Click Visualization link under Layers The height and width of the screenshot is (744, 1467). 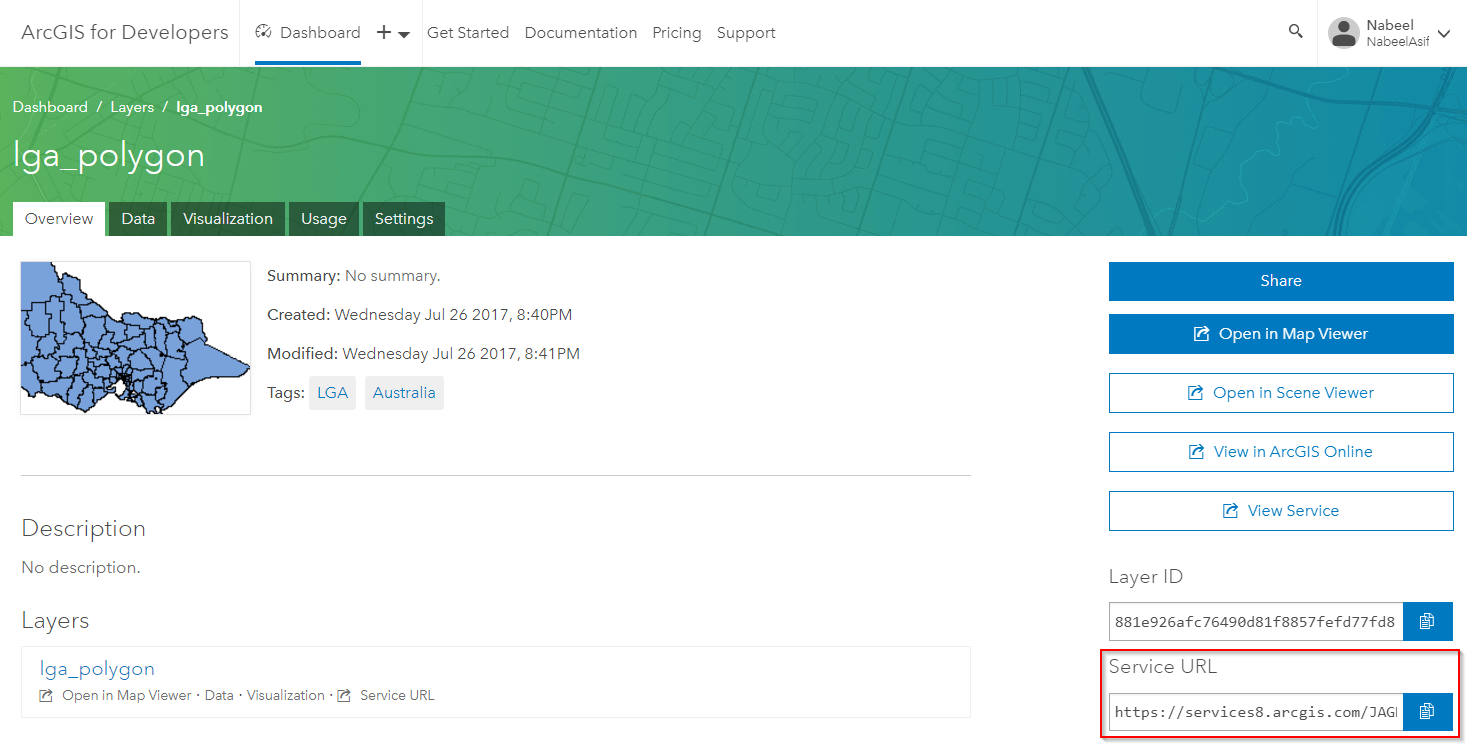pyautogui.click(x=286, y=695)
